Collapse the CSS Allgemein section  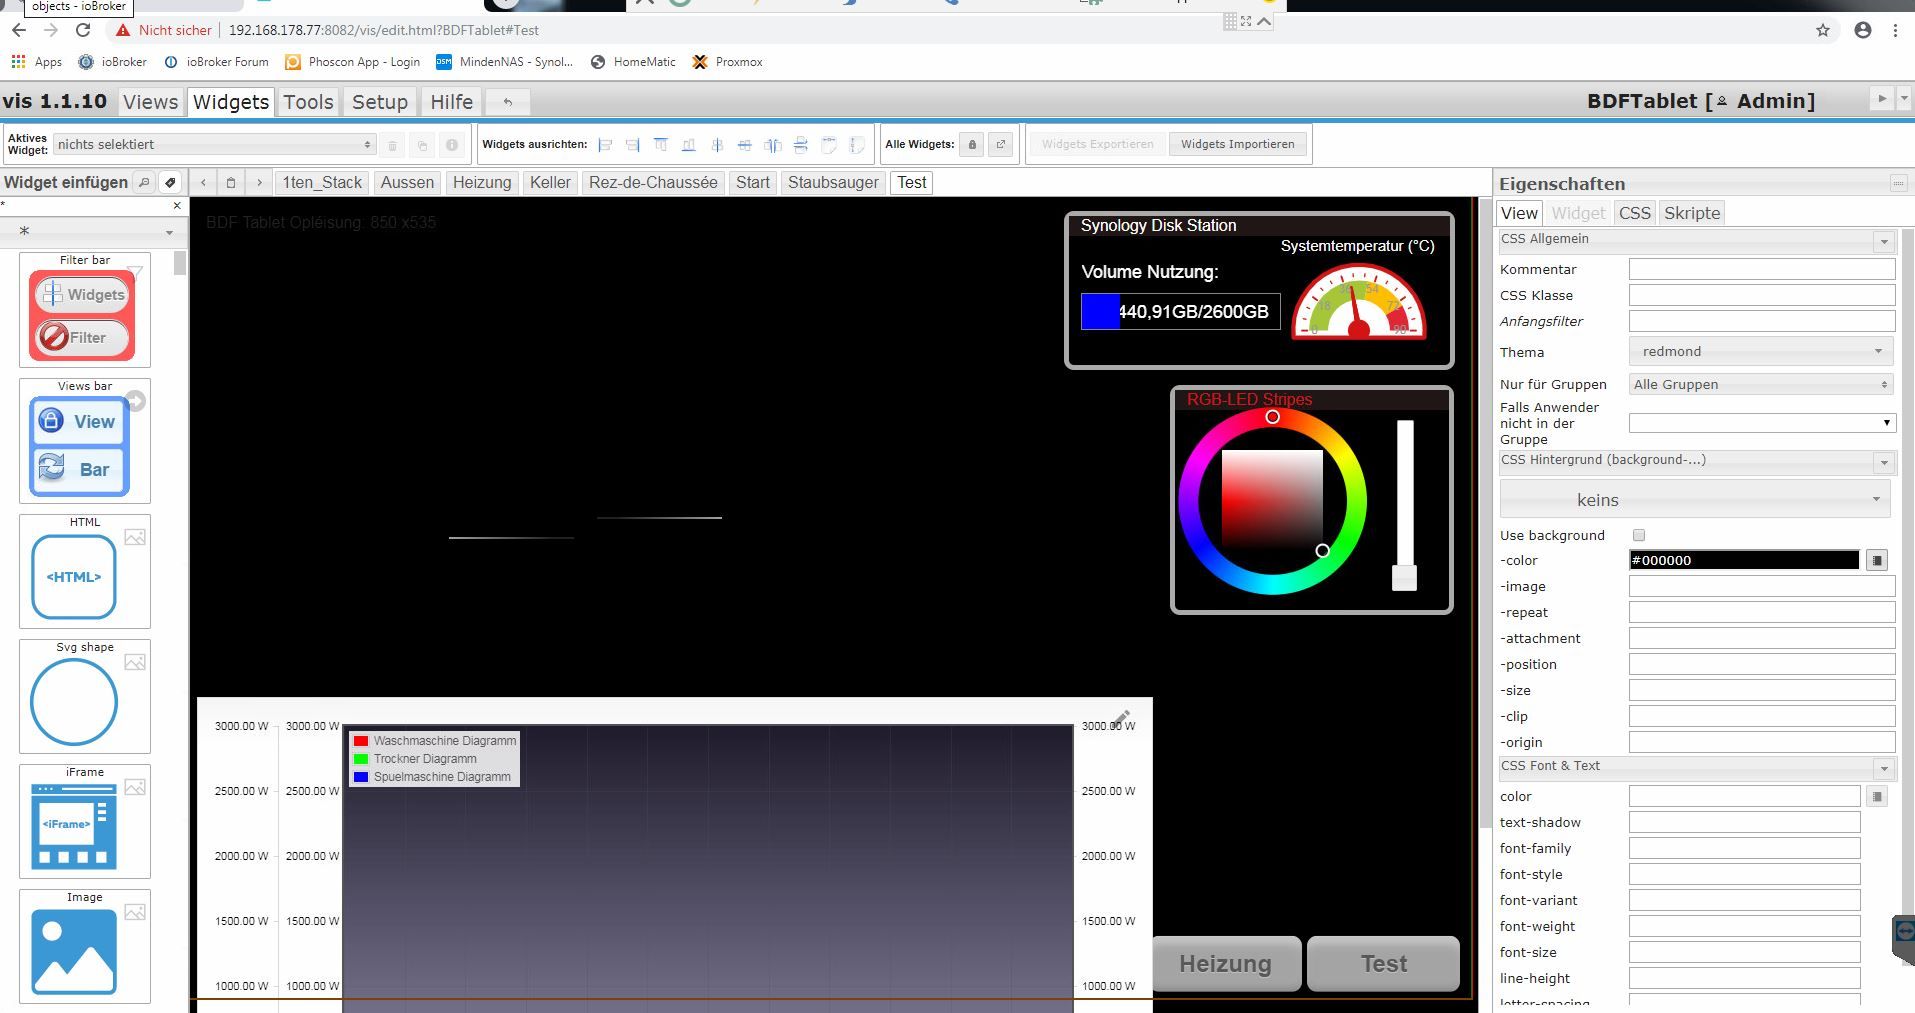click(x=1884, y=241)
